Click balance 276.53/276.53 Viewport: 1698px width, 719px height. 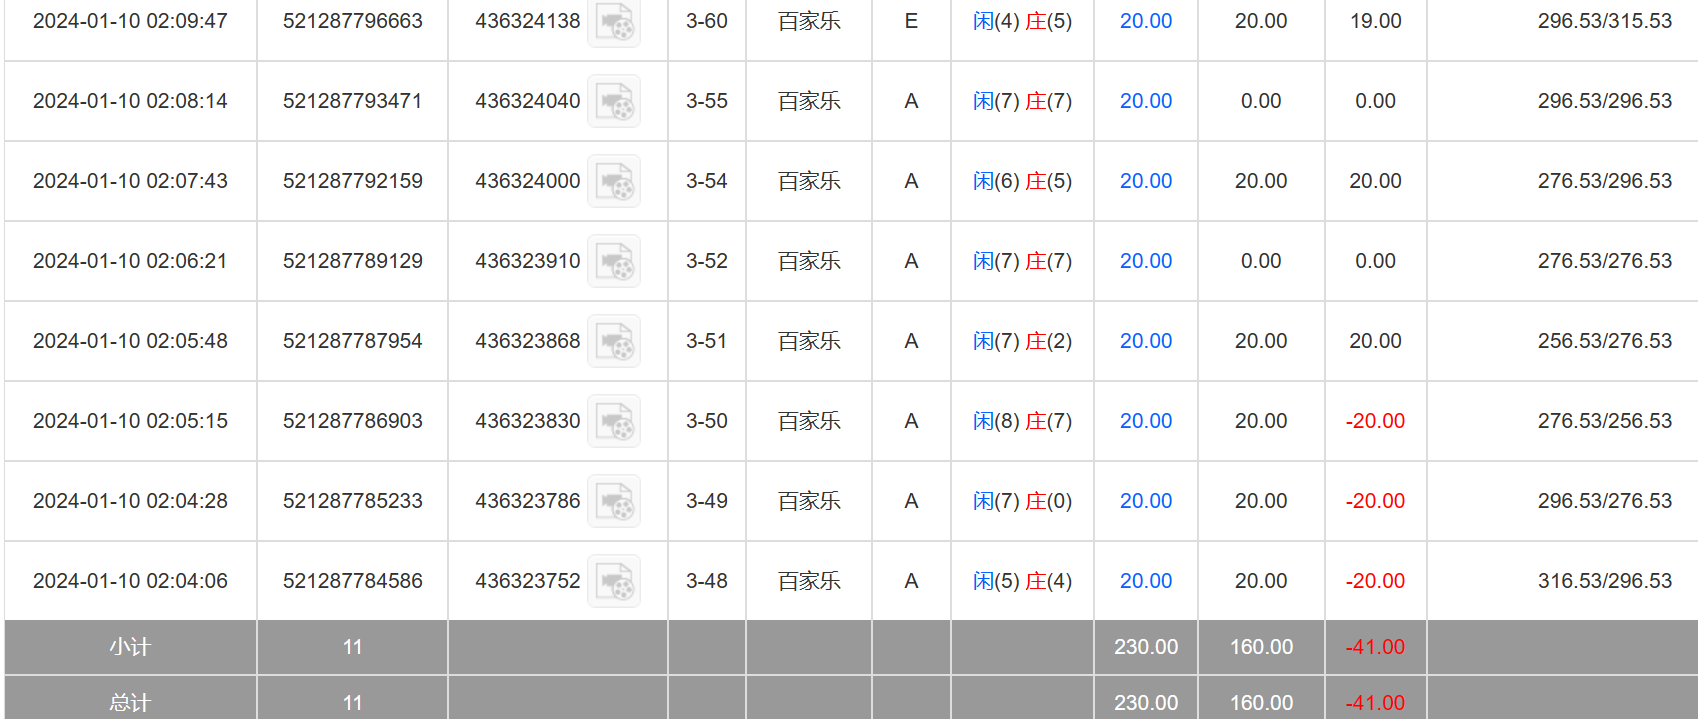[x=1605, y=261]
